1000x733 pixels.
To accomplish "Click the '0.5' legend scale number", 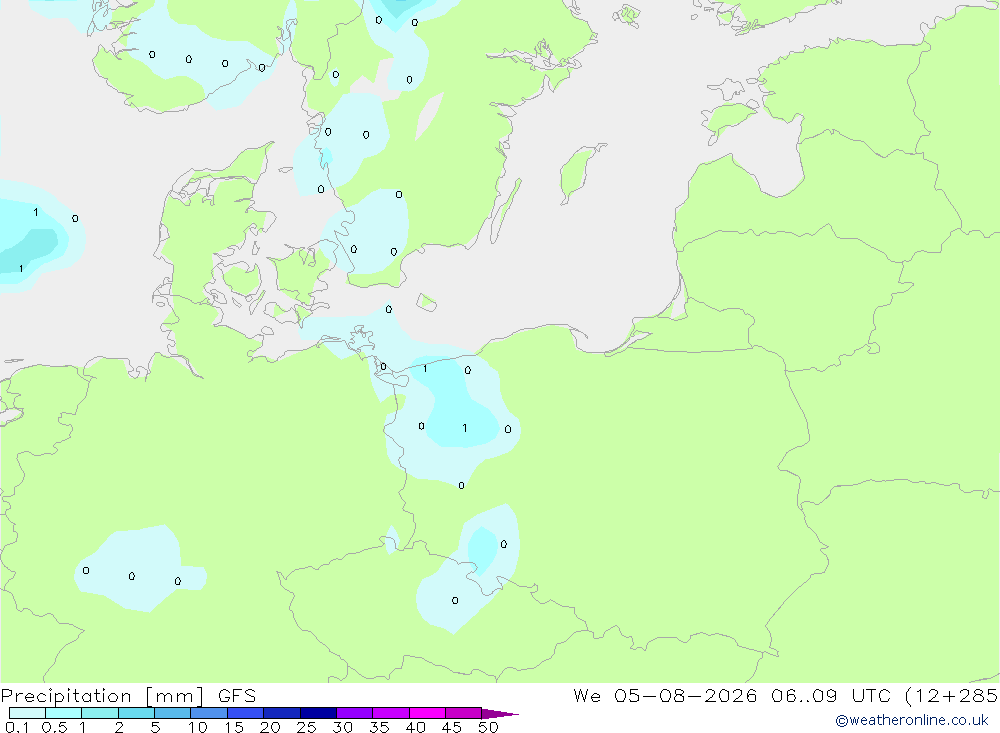I will pos(54,727).
